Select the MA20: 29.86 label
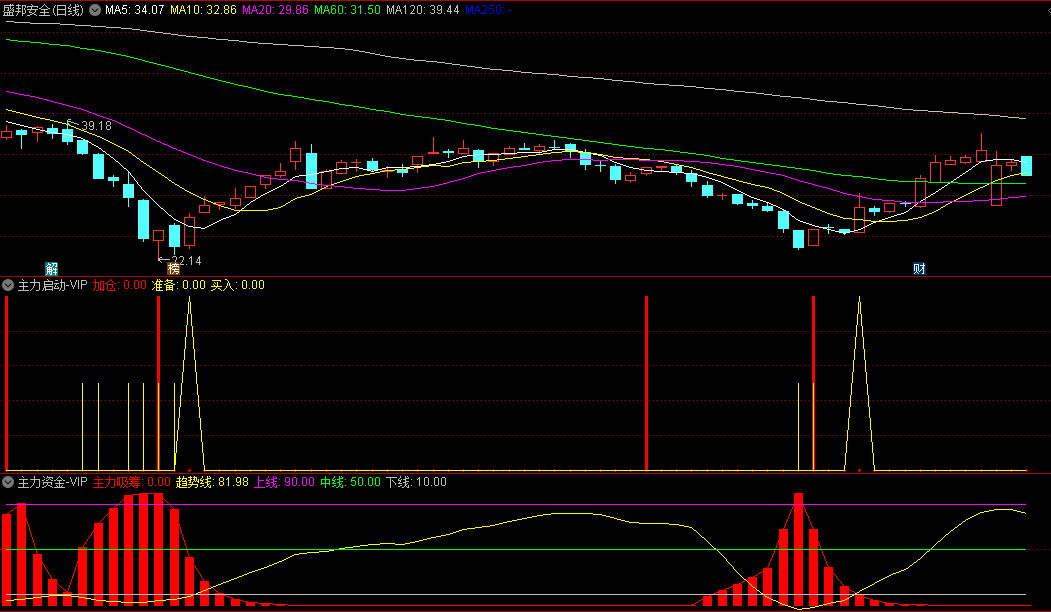The width and height of the screenshot is (1051, 612). point(275,10)
